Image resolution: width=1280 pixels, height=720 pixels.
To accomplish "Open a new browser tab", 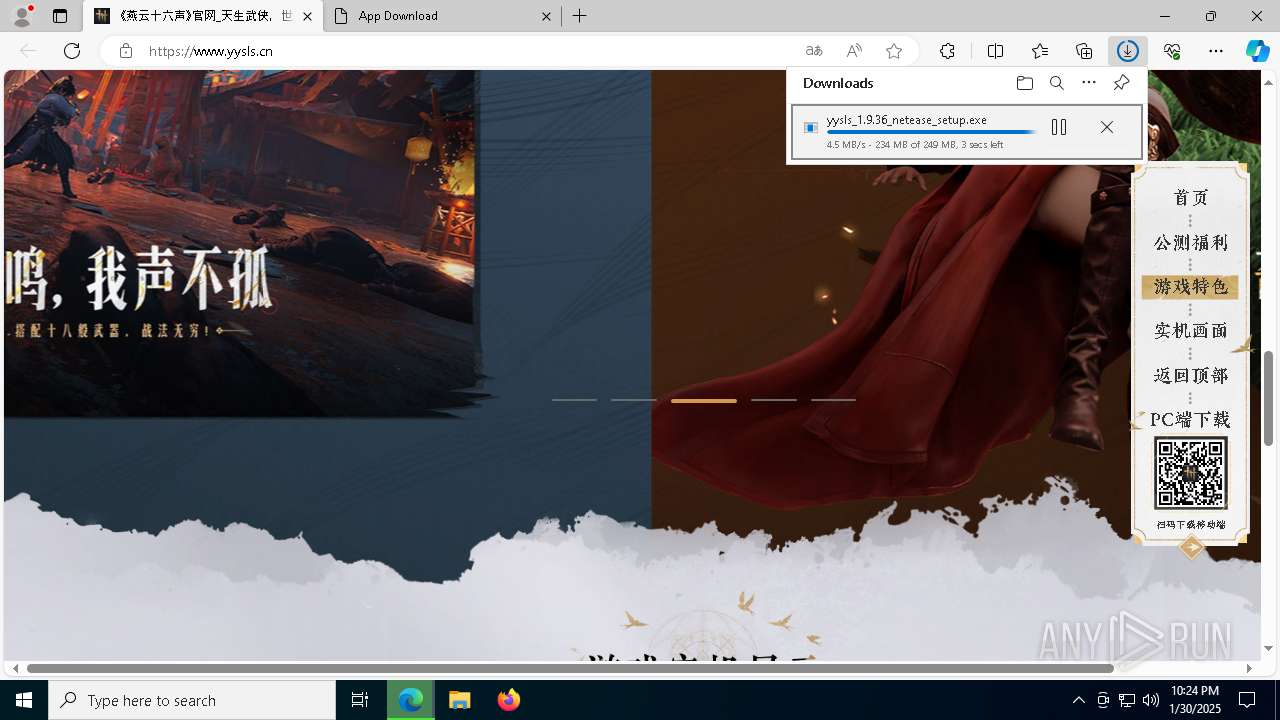I will pyautogui.click(x=580, y=16).
